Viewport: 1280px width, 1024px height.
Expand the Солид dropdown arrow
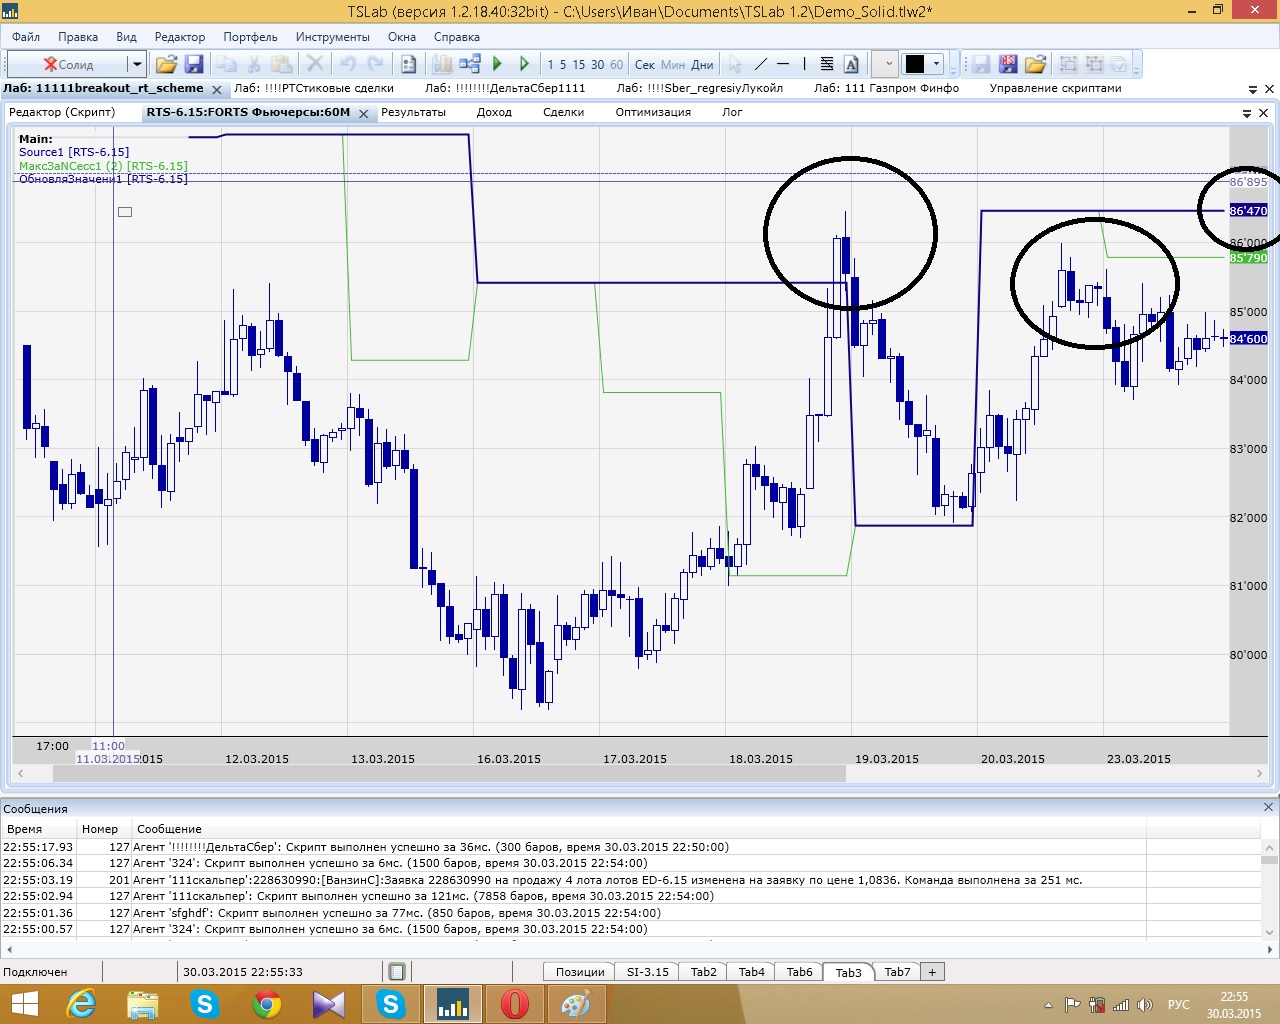[x=137, y=64]
